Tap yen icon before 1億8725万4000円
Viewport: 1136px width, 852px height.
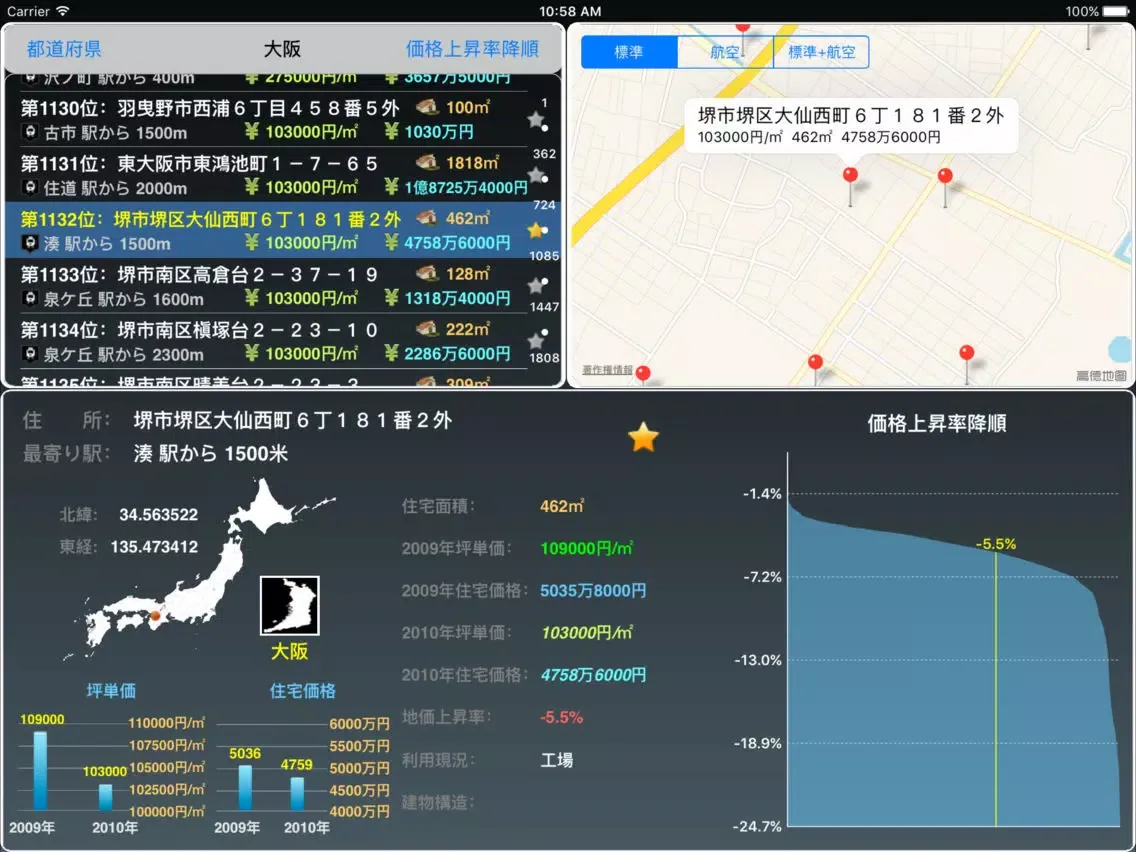391,187
